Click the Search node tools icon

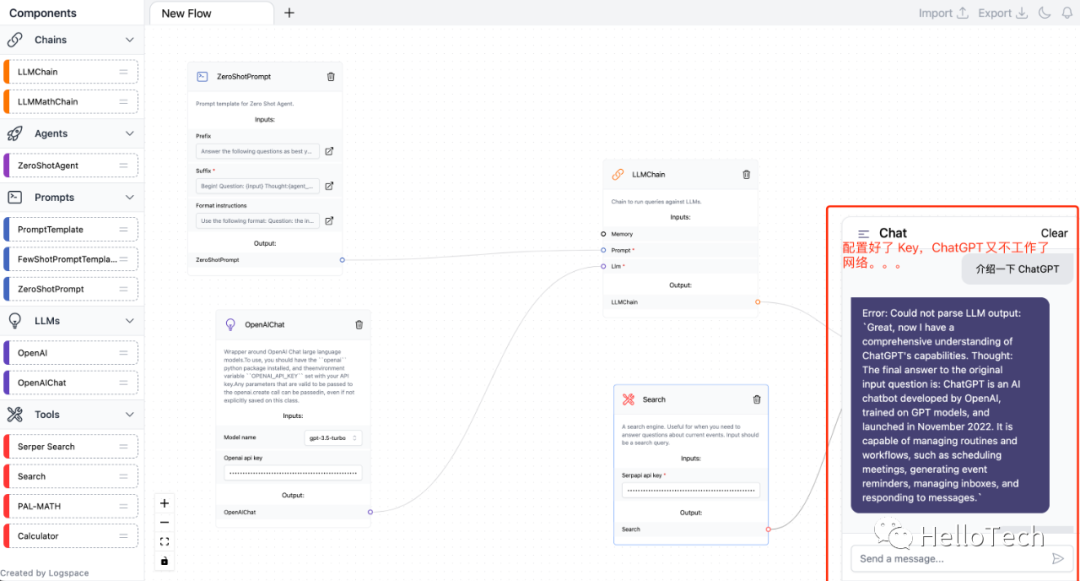pos(628,399)
